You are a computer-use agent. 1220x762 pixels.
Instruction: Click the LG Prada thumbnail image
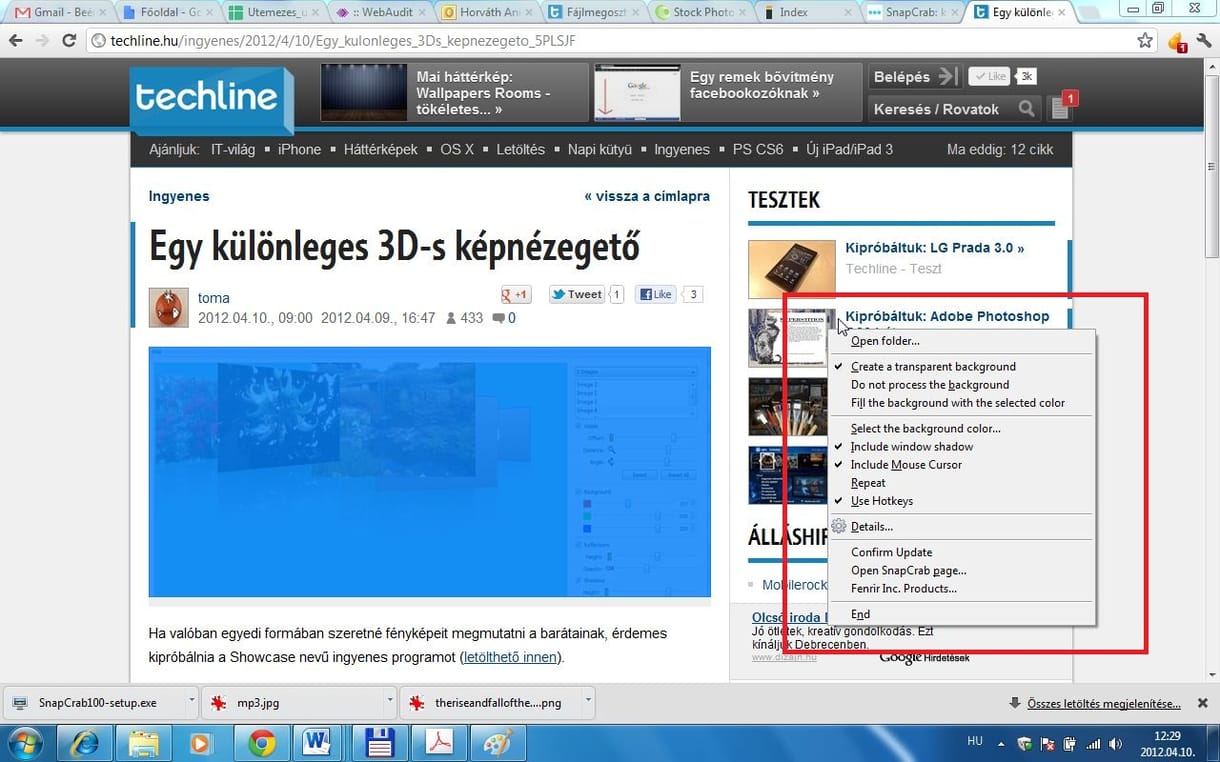pos(791,270)
